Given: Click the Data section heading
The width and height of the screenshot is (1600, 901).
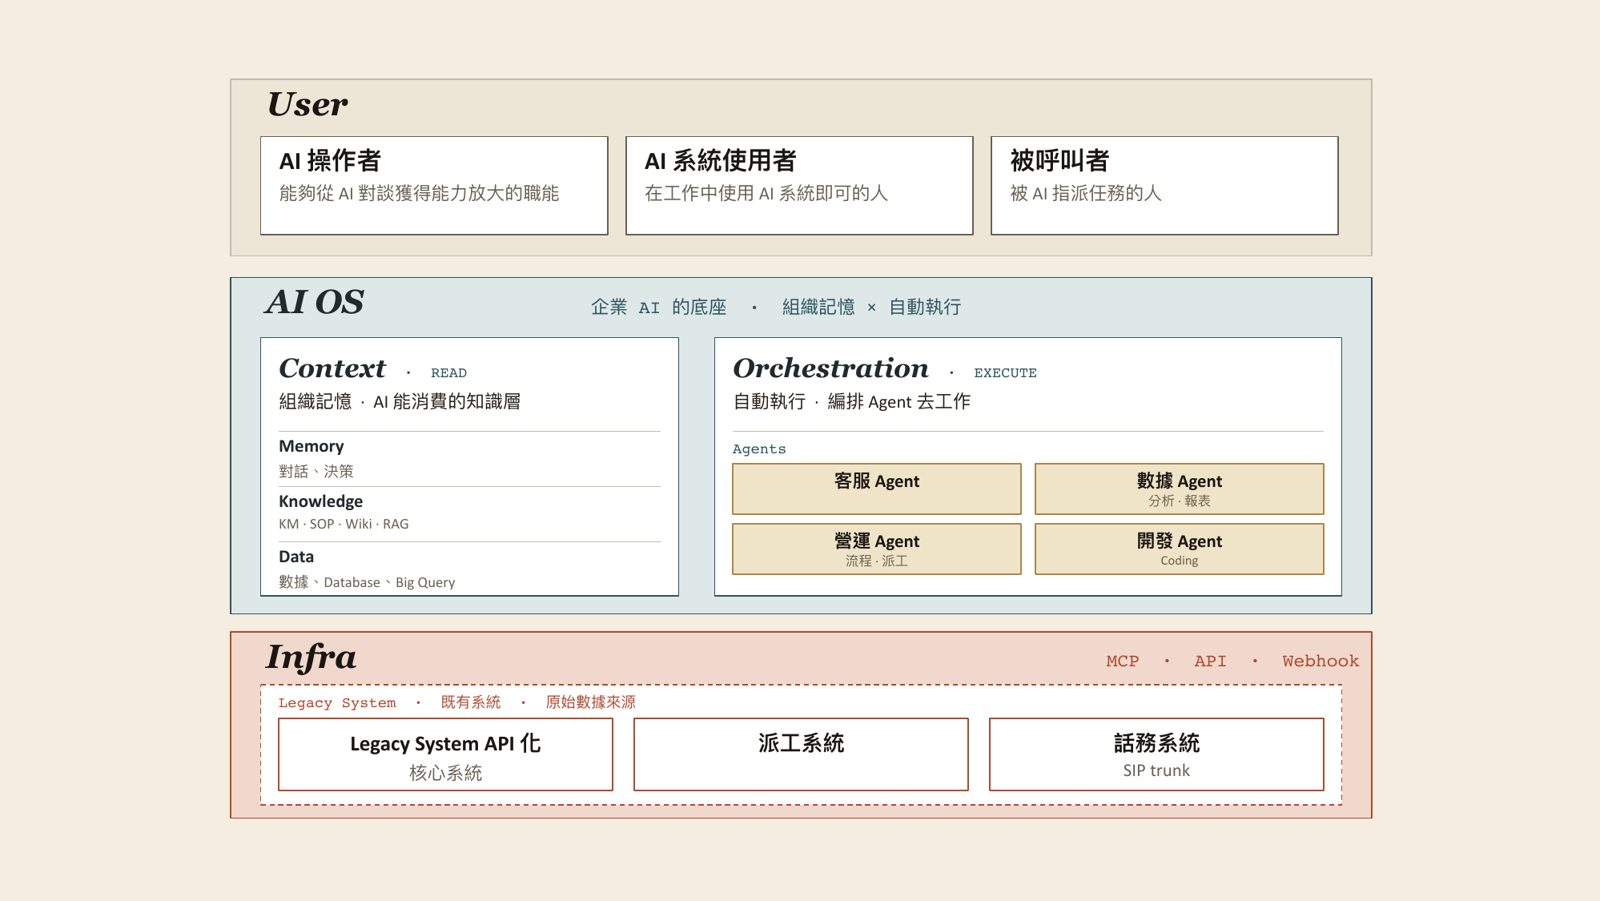Looking at the screenshot, I should coord(296,556).
